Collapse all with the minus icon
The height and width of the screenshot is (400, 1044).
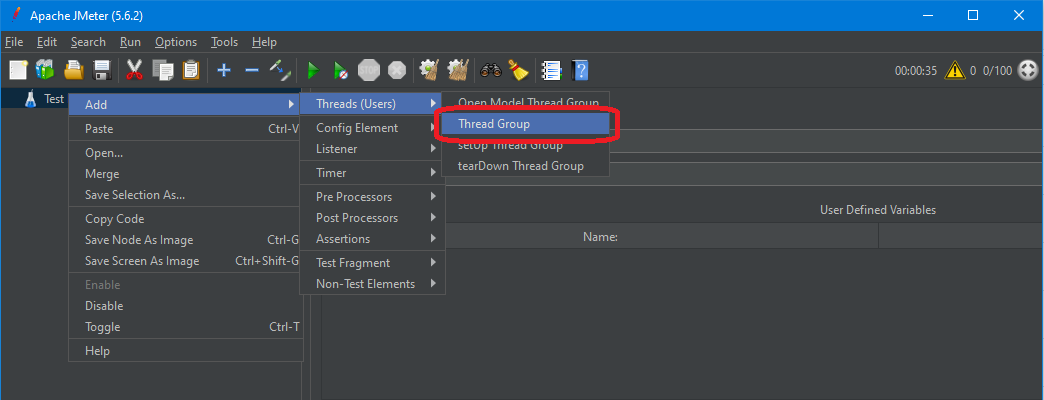tap(252, 69)
